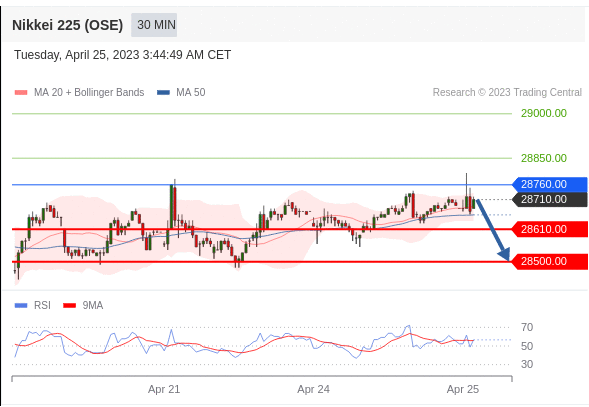Click the 9MA legend label
589x407 pixels.
pos(93,306)
